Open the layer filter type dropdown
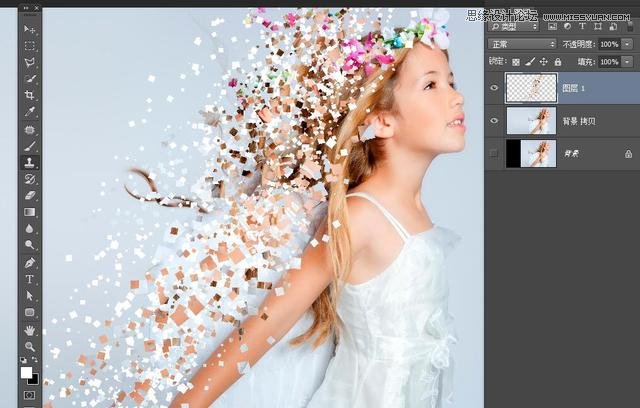640x408 pixels. point(514,27)
